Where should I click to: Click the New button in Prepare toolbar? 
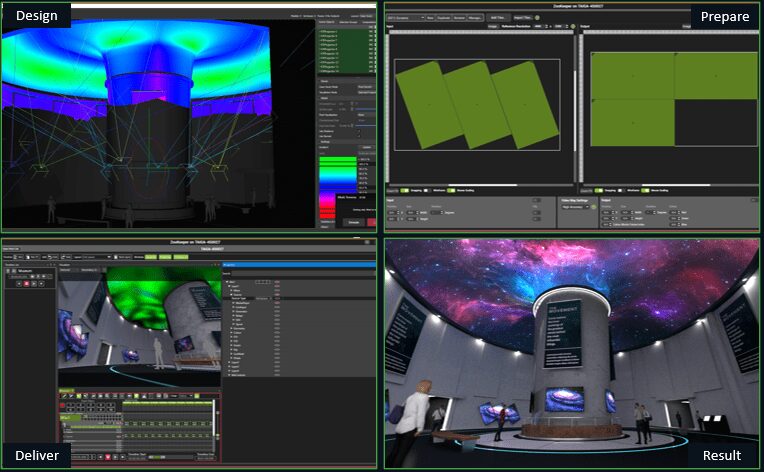pyautogui.click(x=430, y=18)
